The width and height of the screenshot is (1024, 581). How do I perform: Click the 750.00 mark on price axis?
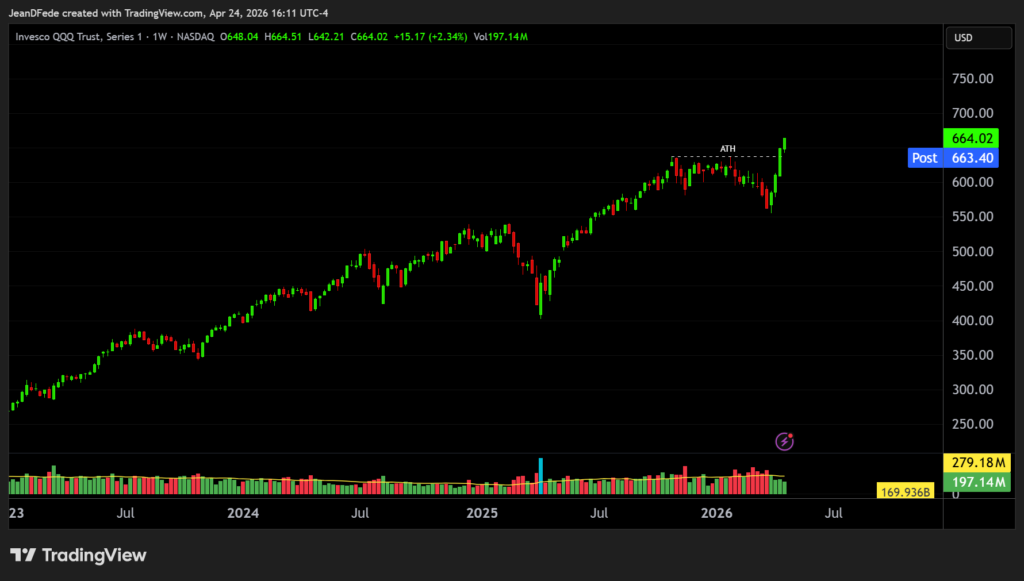[x=972, y=79]
